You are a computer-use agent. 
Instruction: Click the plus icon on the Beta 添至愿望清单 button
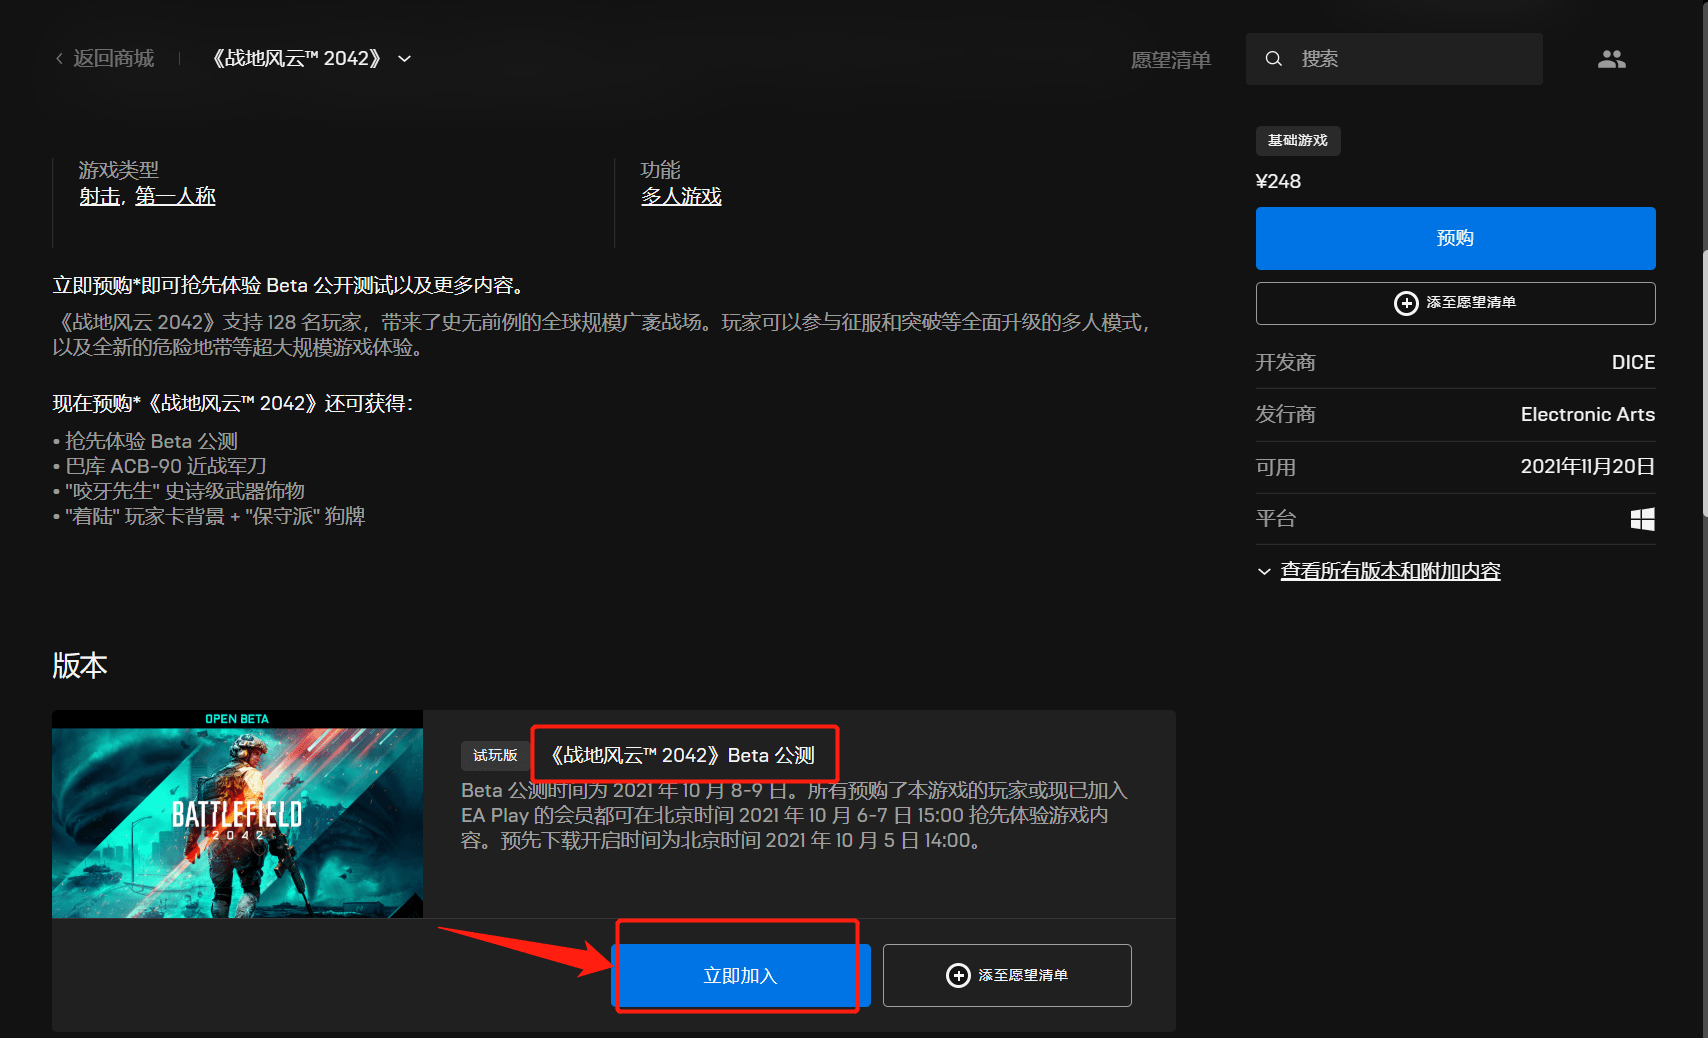pos(957,975)
